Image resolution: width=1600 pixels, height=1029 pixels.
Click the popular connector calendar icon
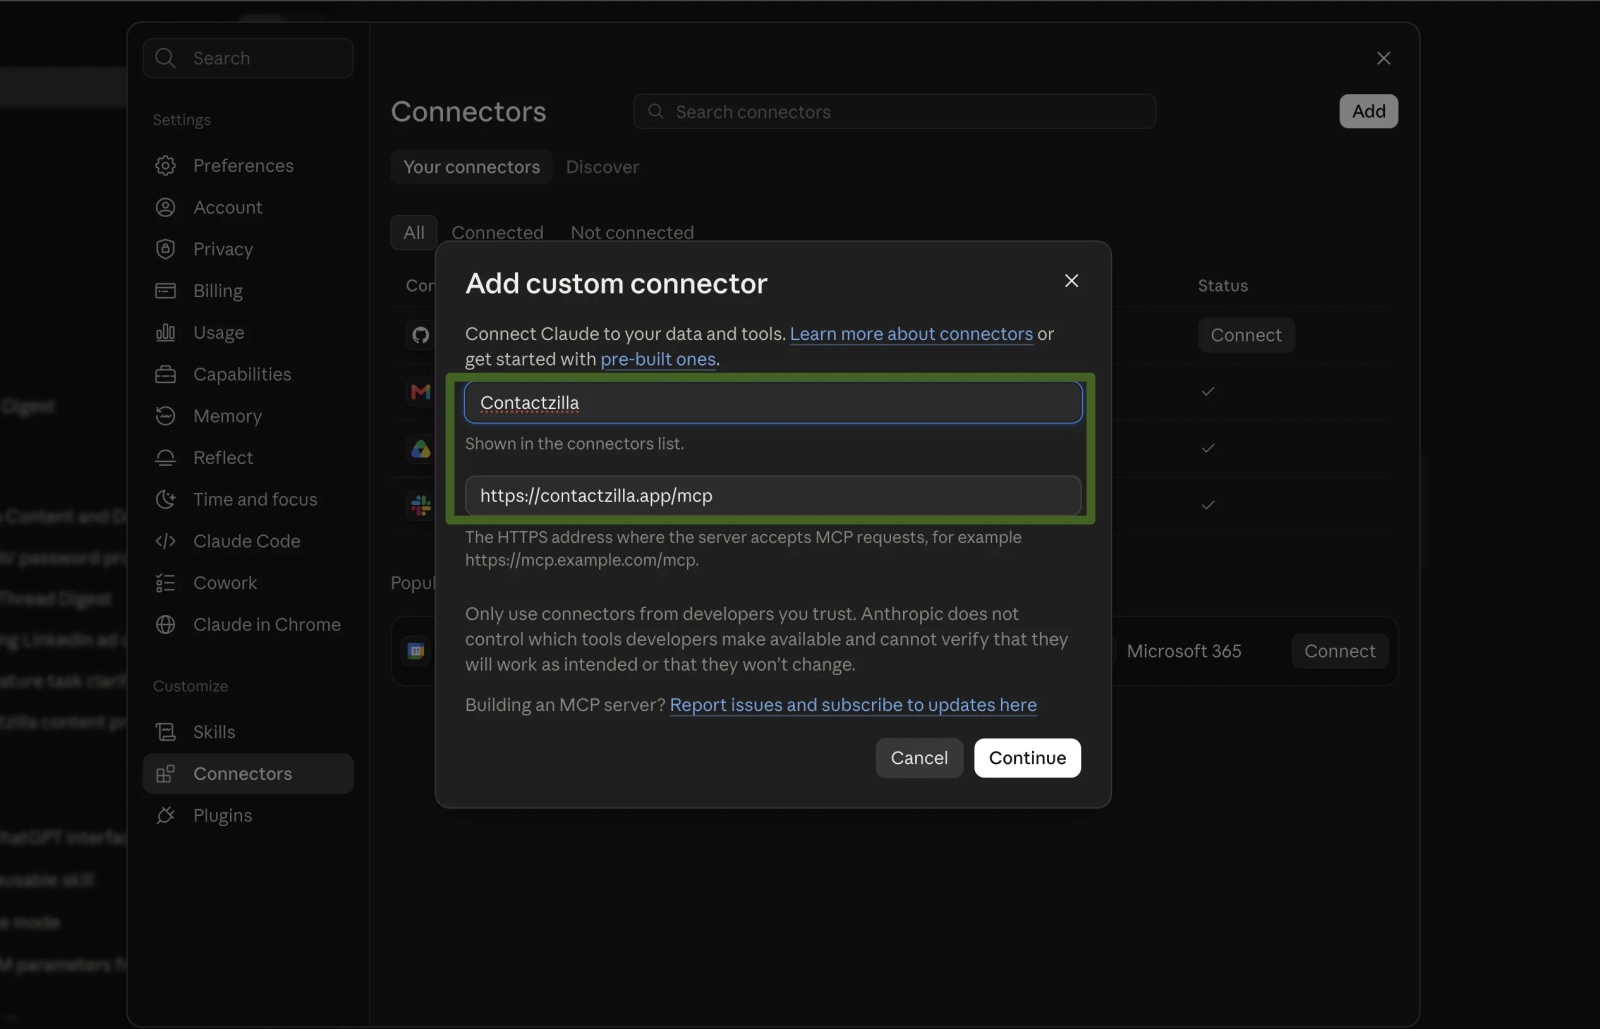point(416,651)
